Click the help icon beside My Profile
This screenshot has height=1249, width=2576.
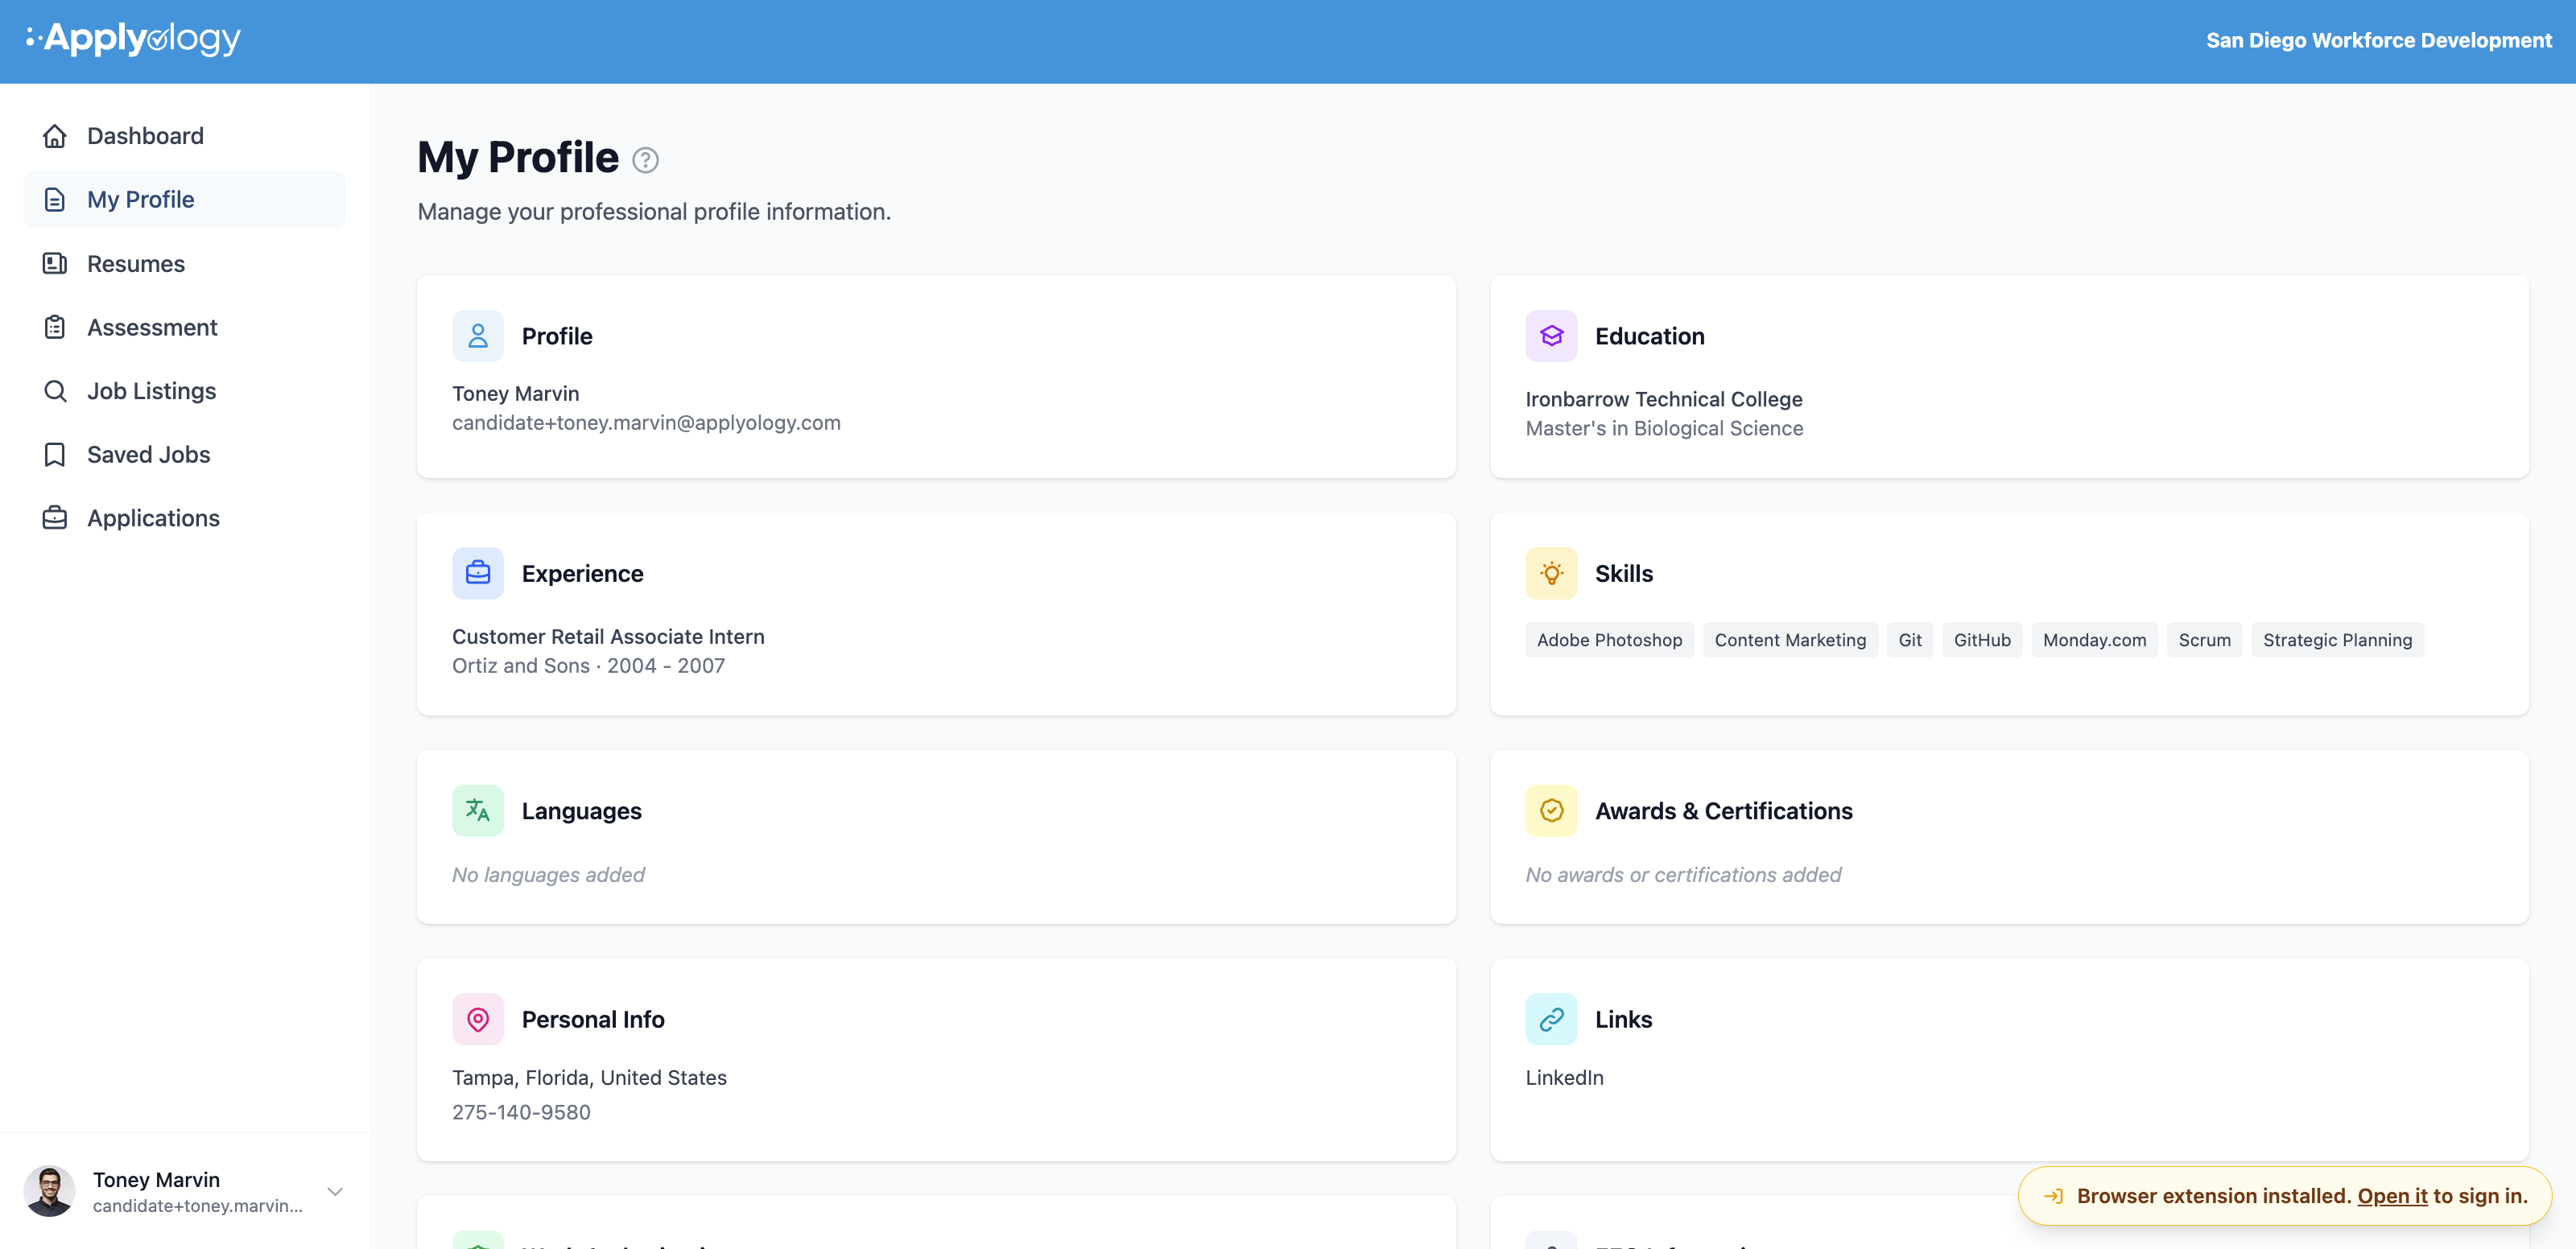[645, 160]
